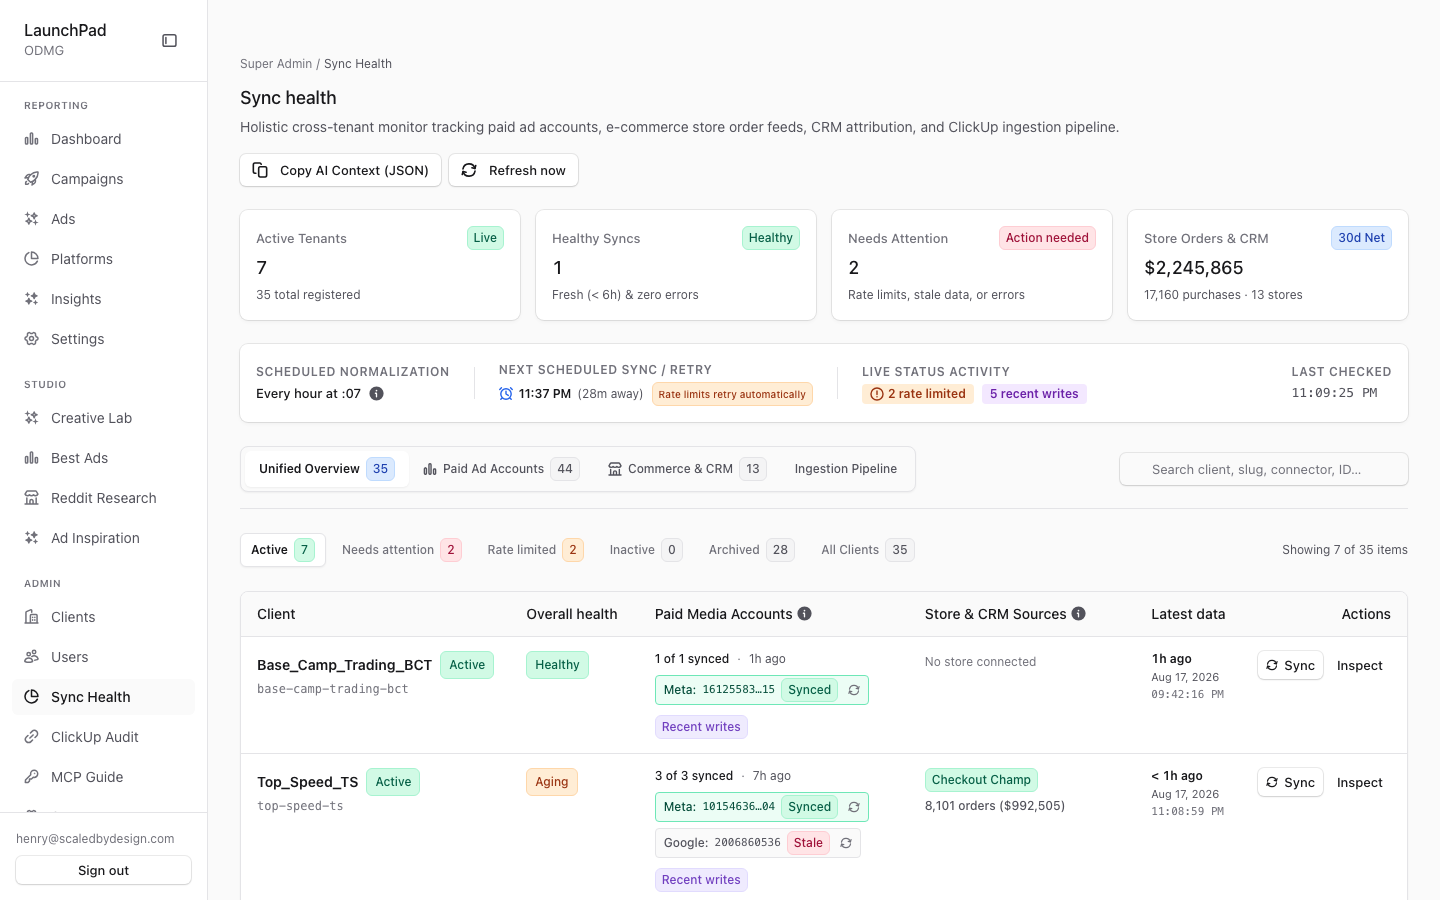
Task: Click the ClickUp Audit link icon
Action: 32,737
